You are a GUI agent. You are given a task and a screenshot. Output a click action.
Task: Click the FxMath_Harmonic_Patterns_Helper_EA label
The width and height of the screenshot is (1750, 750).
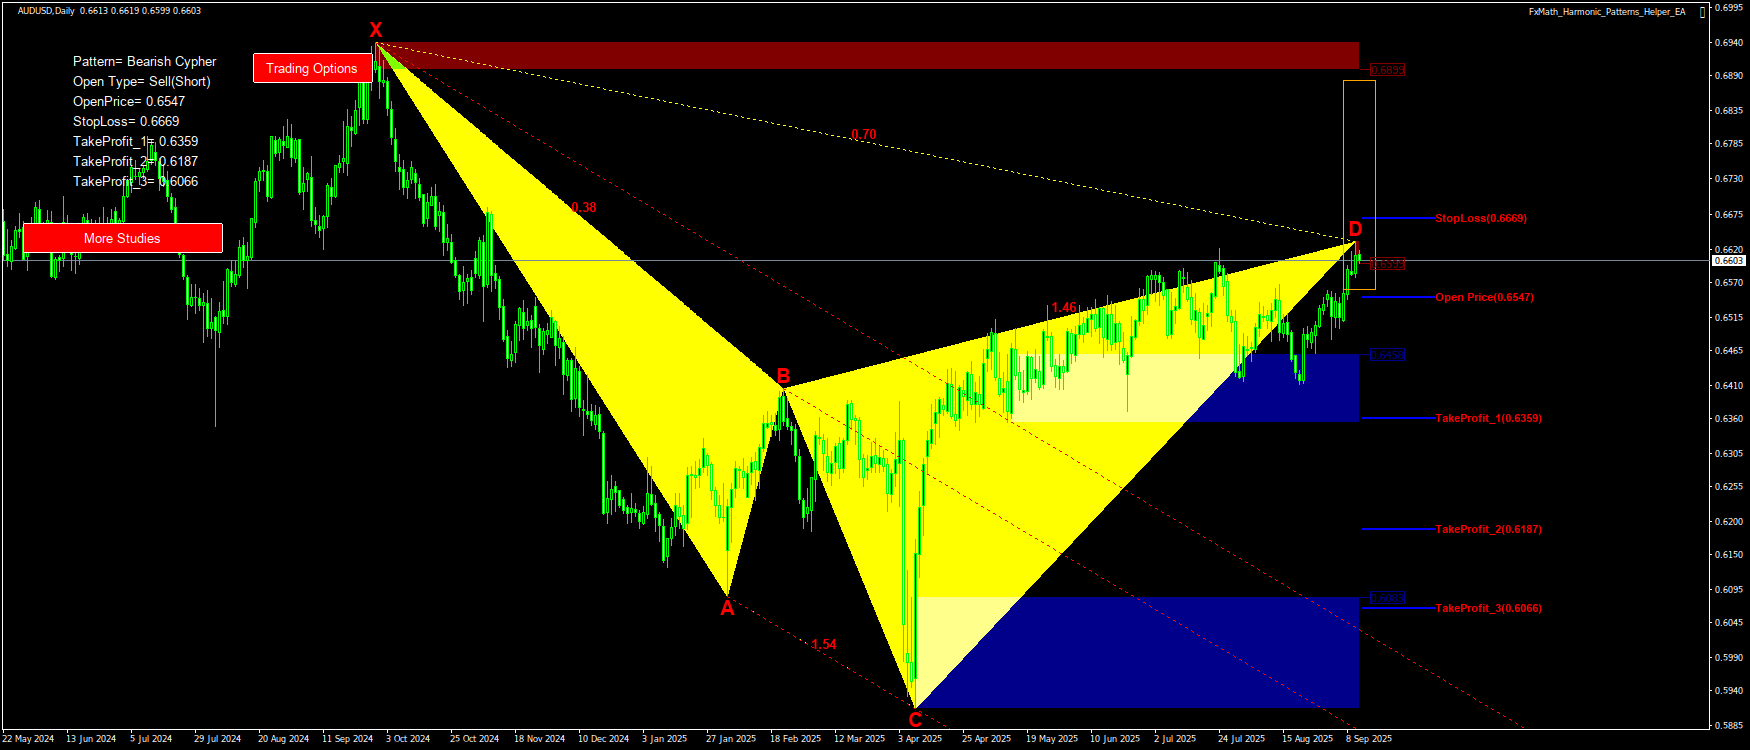pyautogui.click(x=1606, y=12)
